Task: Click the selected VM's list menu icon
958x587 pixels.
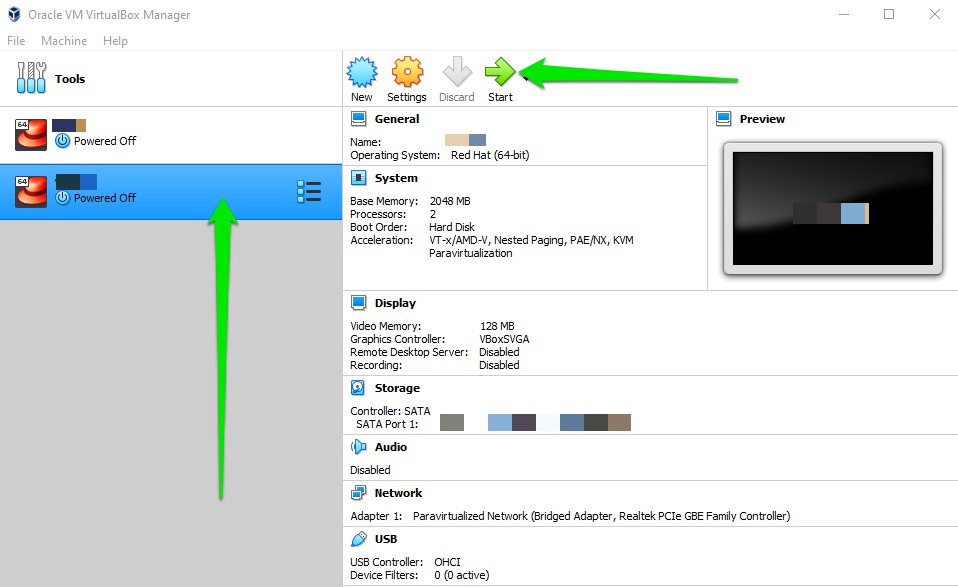Action: (309, 192)
